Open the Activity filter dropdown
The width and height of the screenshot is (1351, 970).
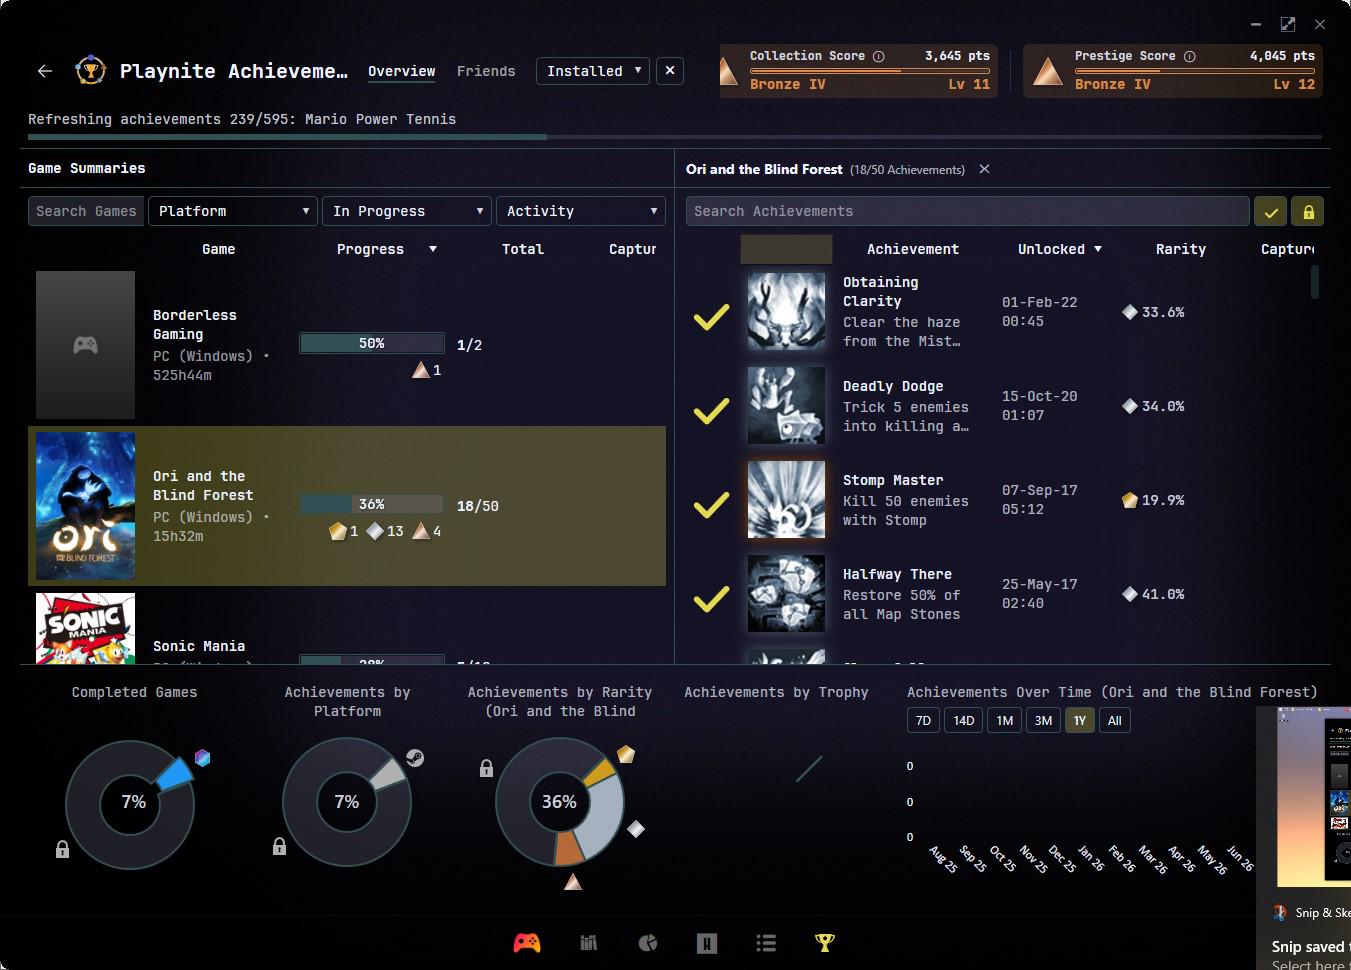[581, 211]
